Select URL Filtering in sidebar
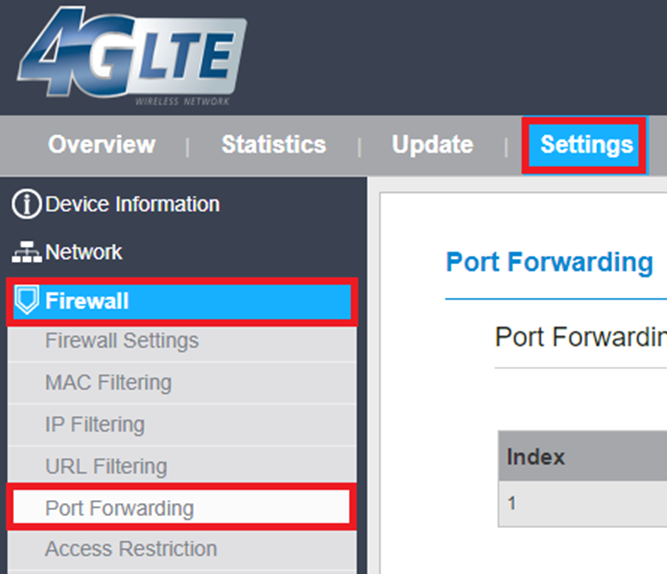The width and height of the screenshot is (667, 574). coord(105,467)
